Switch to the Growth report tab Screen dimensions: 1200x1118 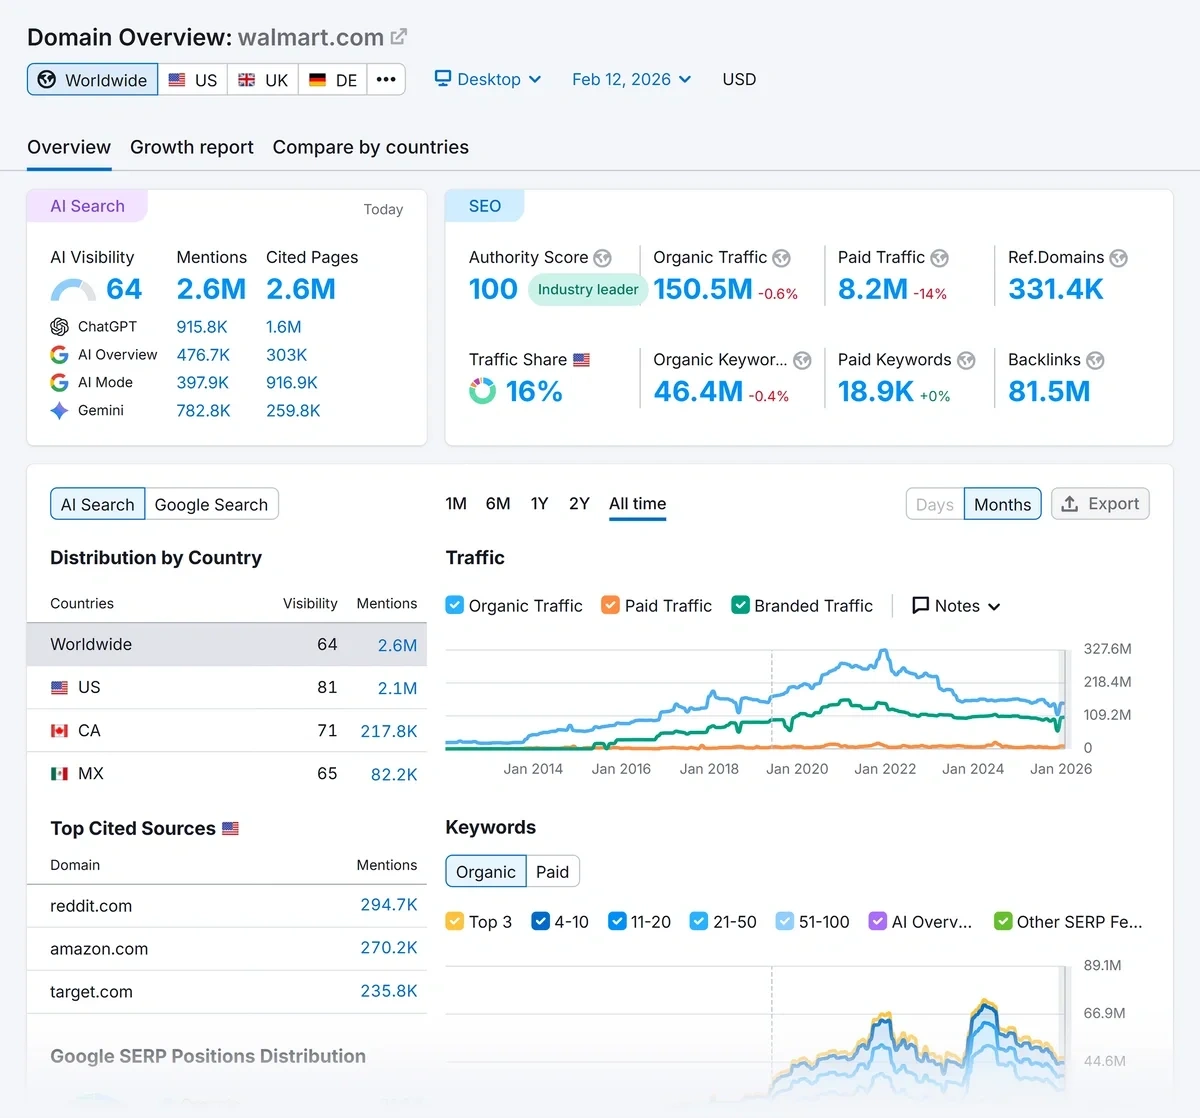[191, 147]
